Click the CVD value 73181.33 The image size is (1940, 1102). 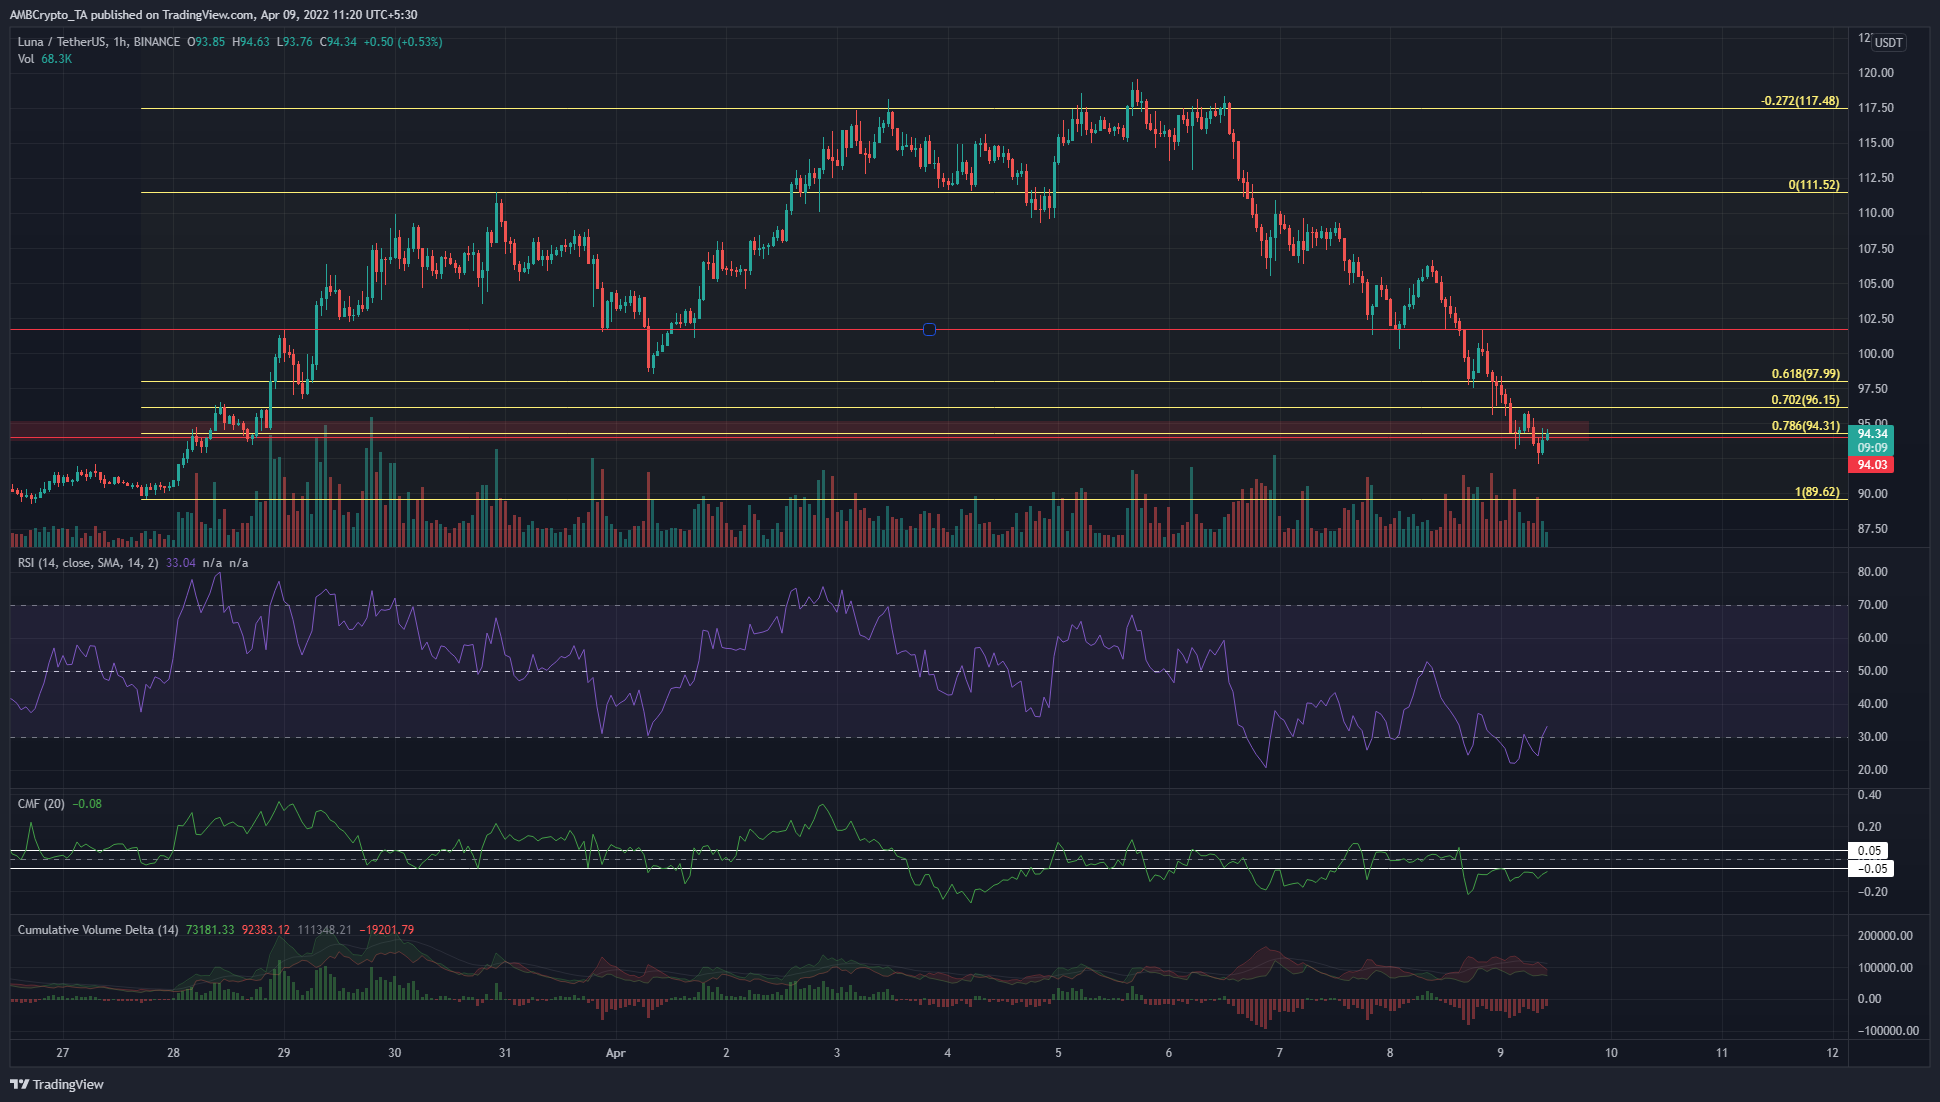[209, 930]
